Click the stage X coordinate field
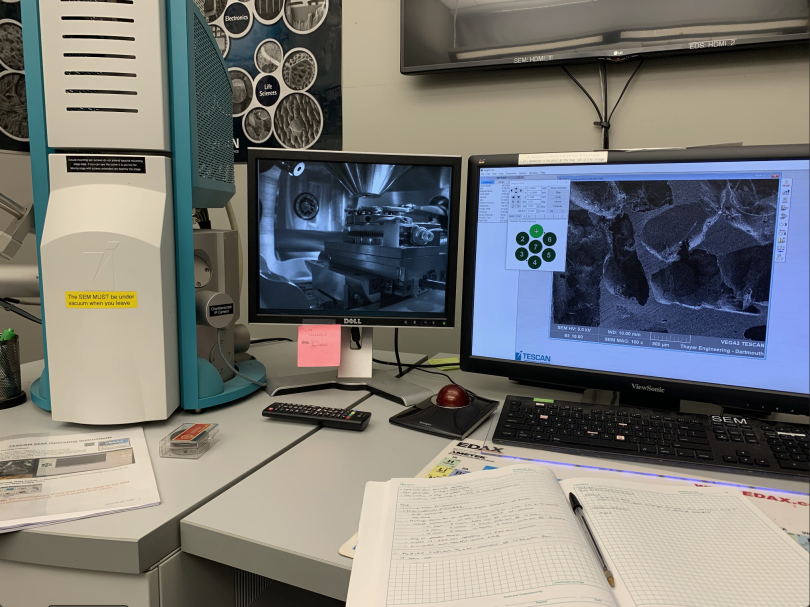 click(x=534, y=188)
